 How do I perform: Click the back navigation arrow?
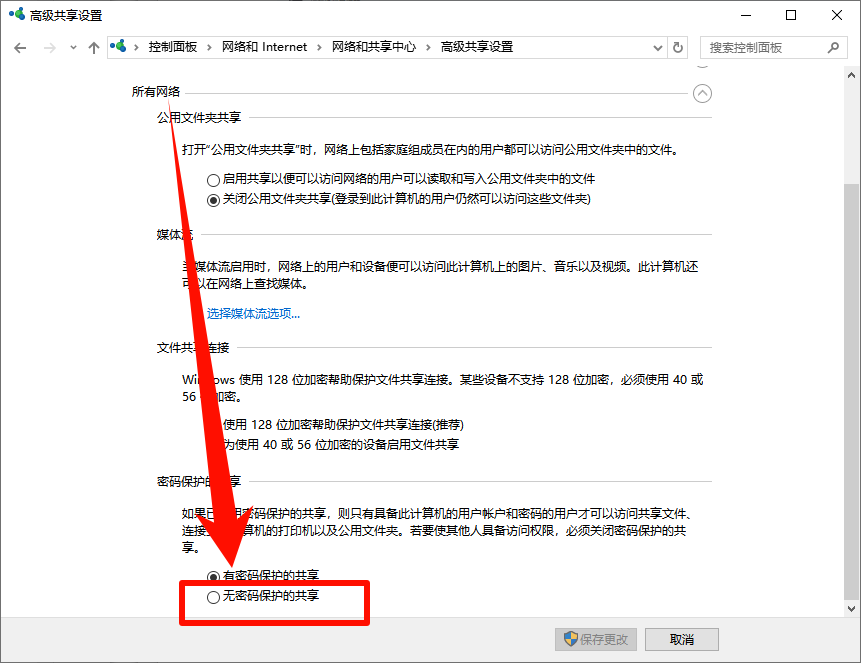click(x=20, y=47)
